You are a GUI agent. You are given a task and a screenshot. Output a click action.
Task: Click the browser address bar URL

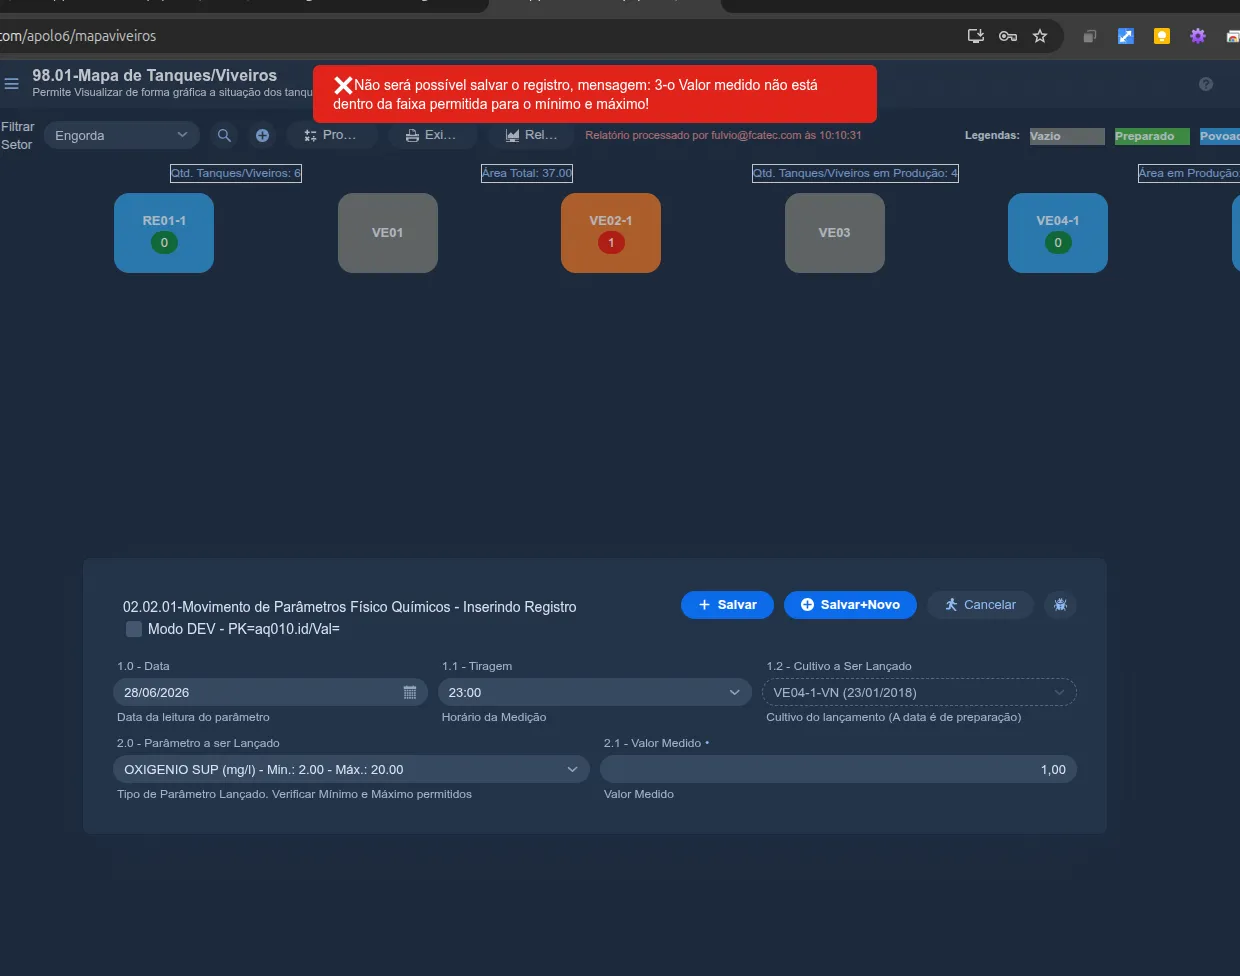pyautogui.click(x=78, y=36)
